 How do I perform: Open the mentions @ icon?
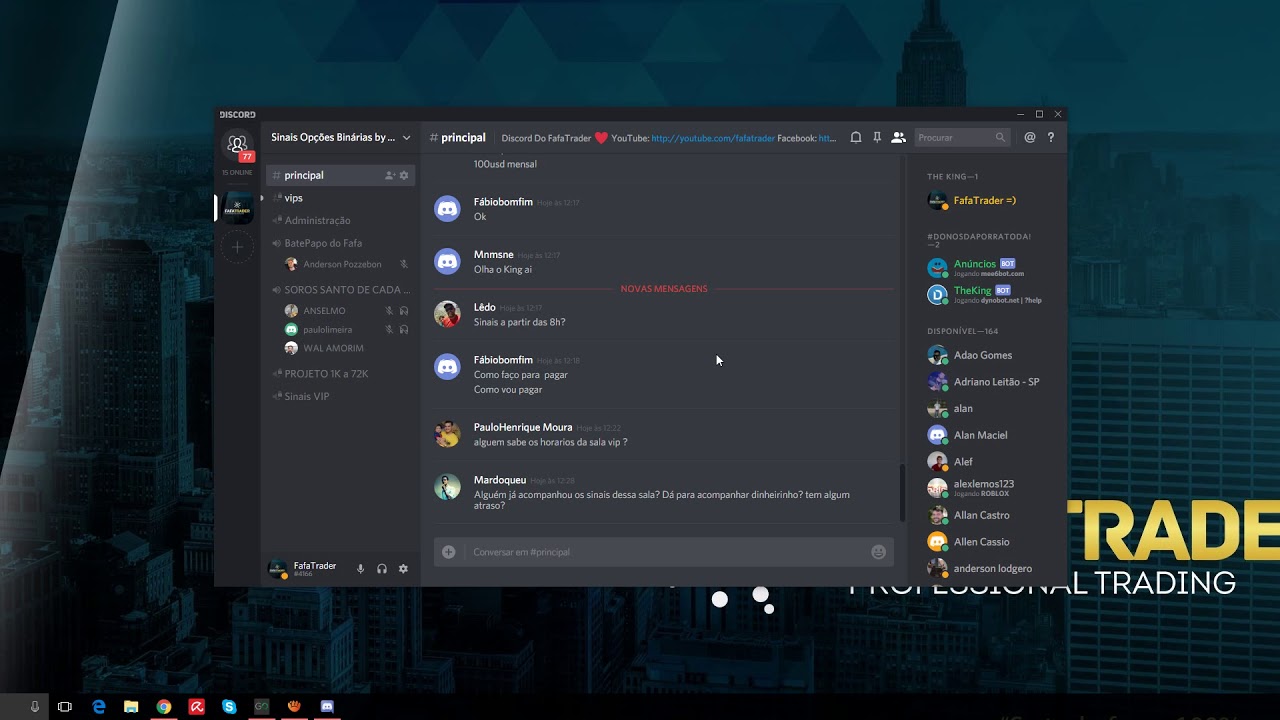(1030, 137)
